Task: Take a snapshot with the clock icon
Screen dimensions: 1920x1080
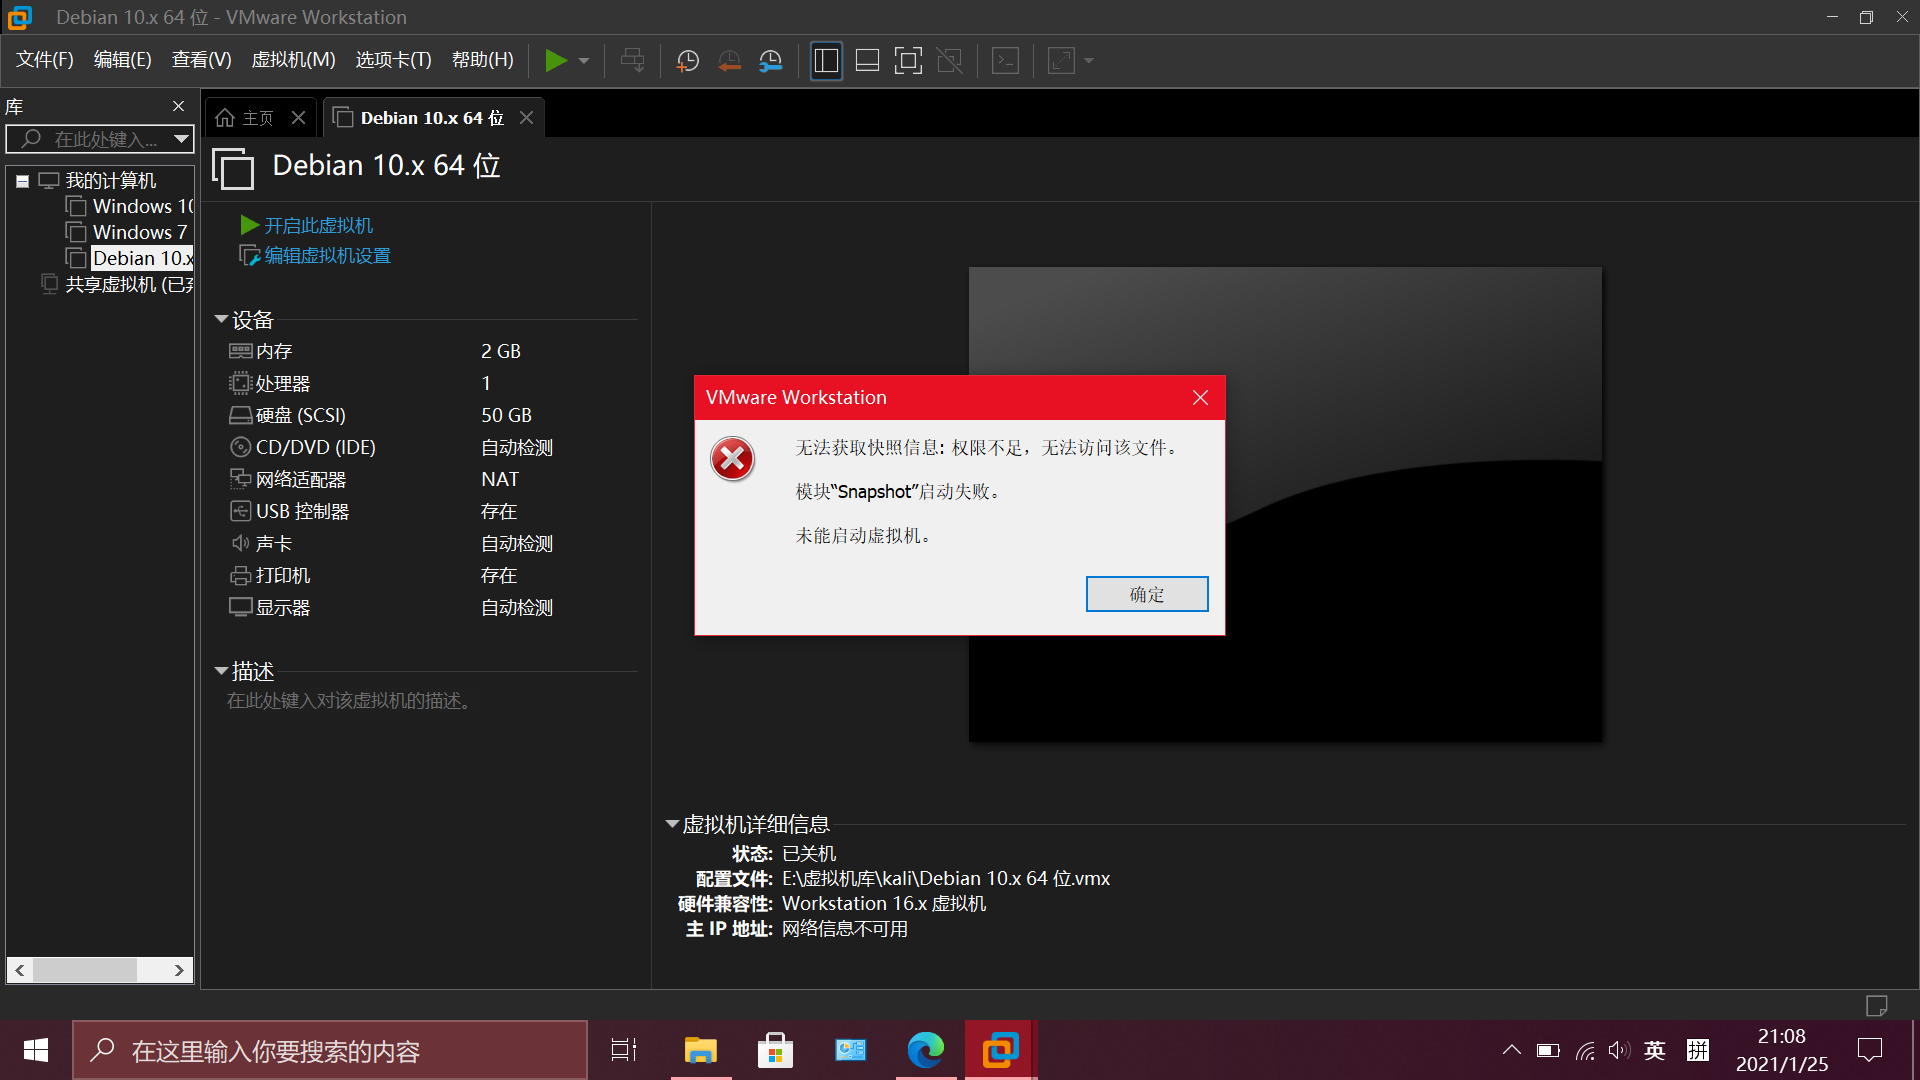Action: coord(688,61)
